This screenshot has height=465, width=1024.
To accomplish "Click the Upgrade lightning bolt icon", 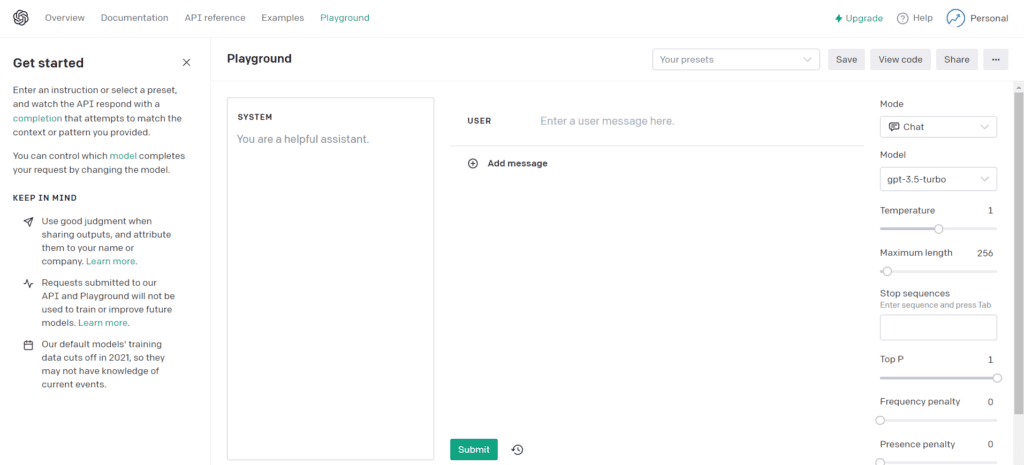I will tap(839, 18).
